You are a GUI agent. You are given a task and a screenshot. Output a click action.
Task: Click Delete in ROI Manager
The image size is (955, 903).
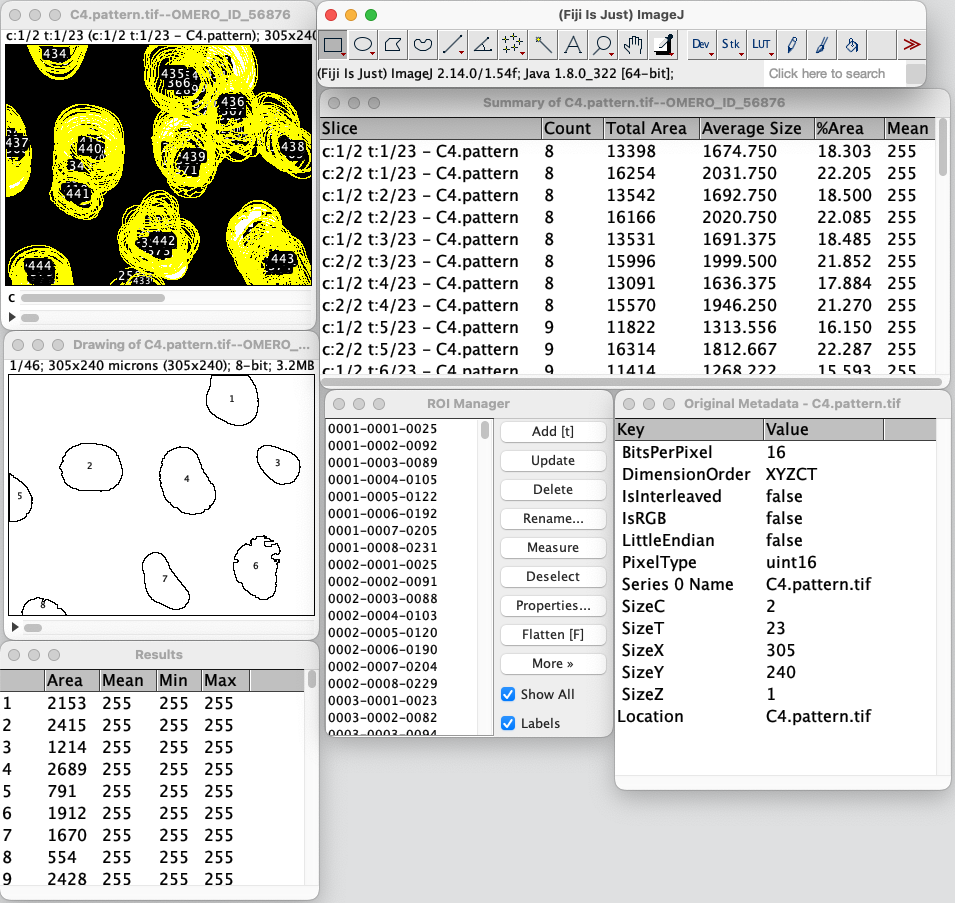click(553, 490)
